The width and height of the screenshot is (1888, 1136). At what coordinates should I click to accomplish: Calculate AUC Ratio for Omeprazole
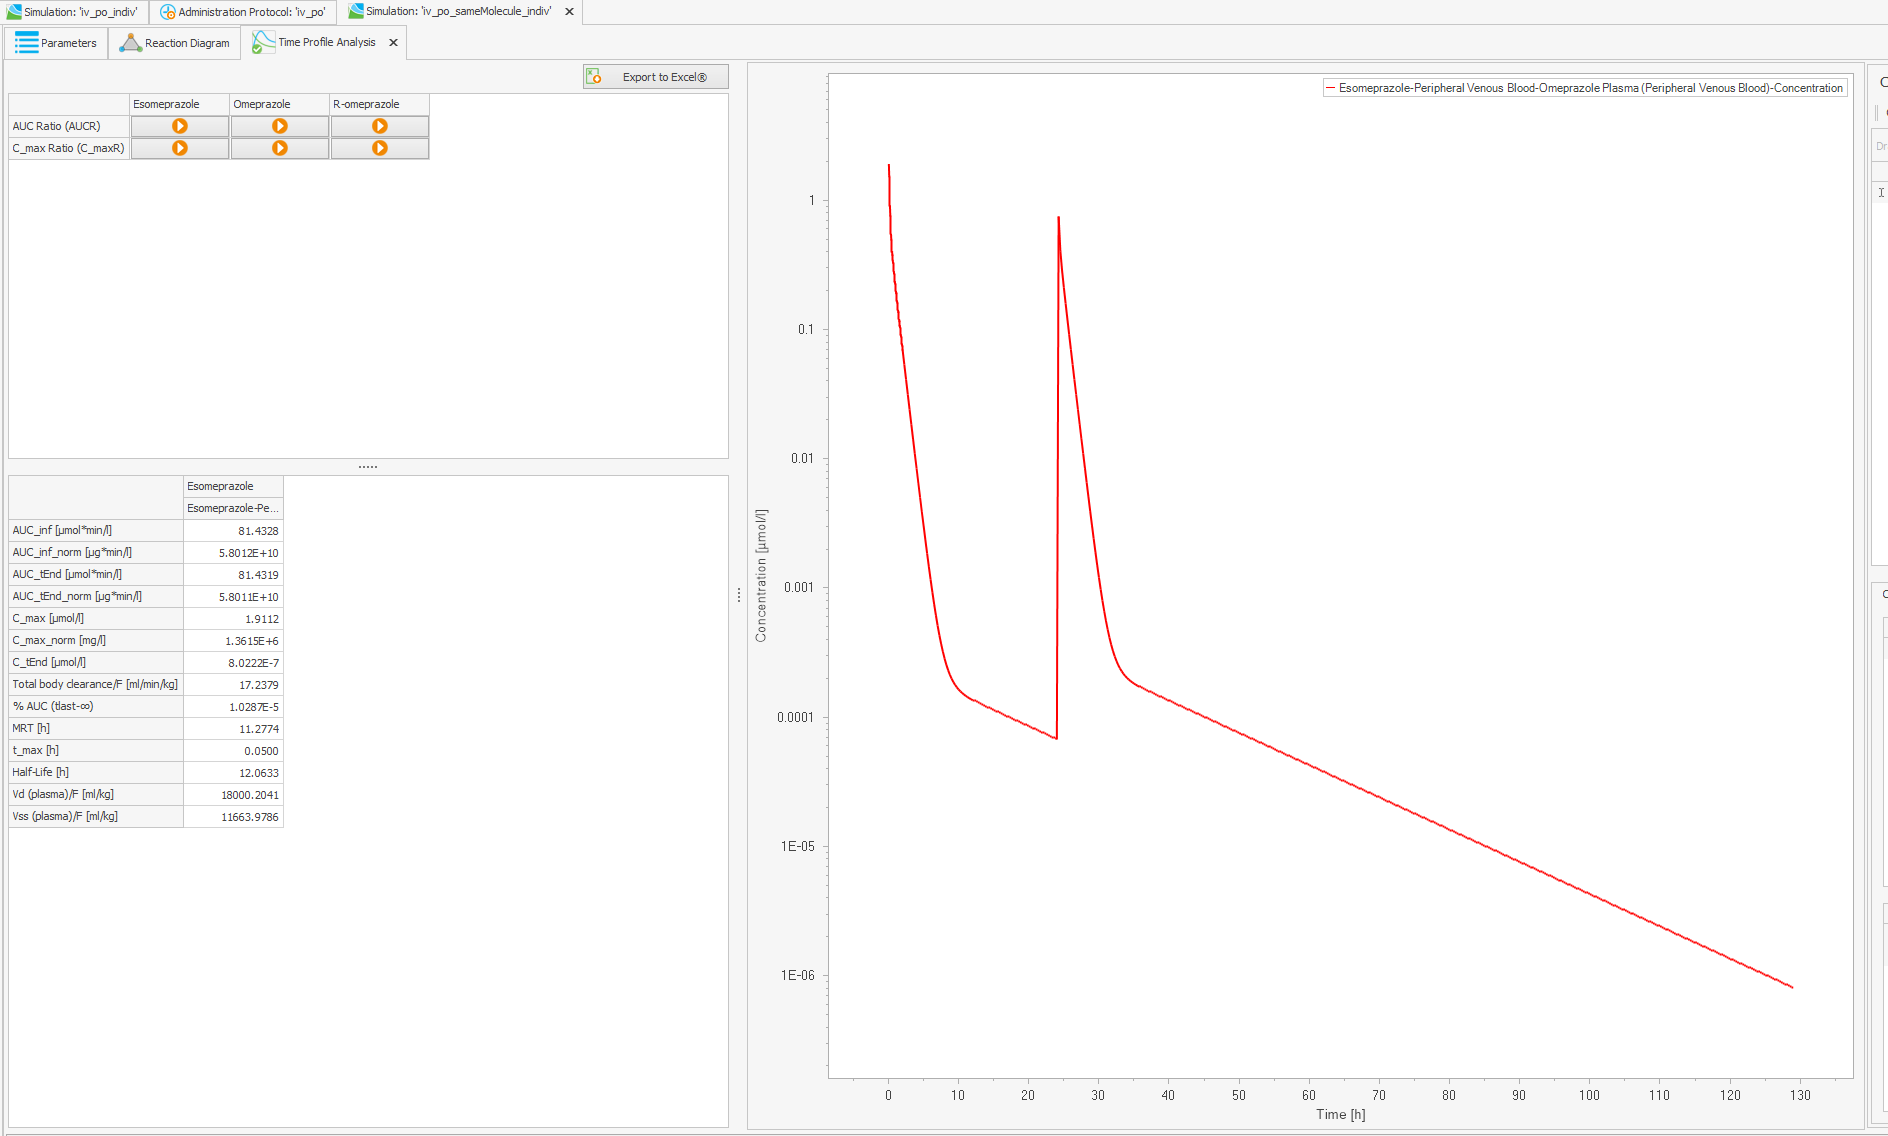pos(280,126)
